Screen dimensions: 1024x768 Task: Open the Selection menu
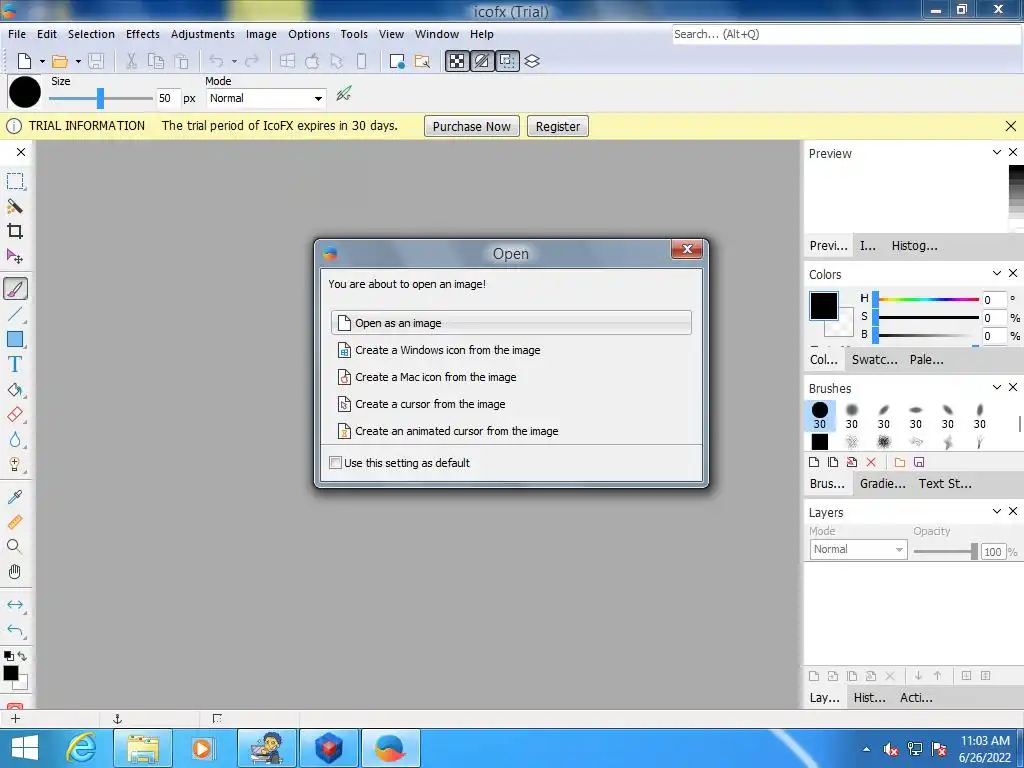(x=91, y=34)
